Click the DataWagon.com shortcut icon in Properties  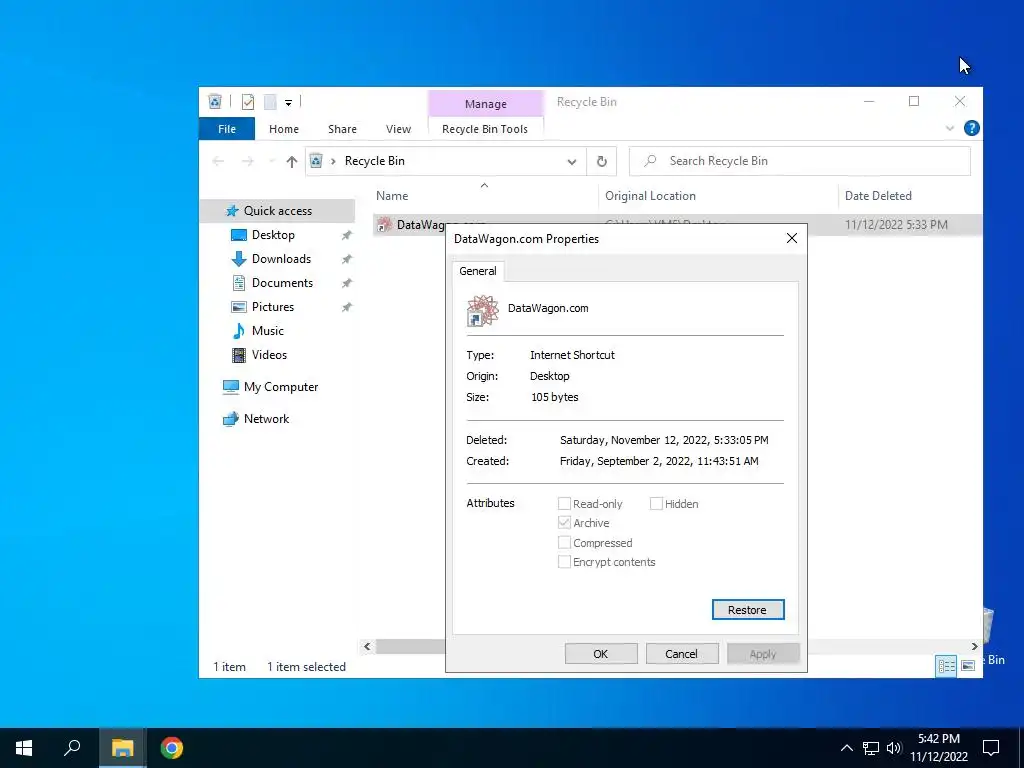pyautogui.click(x=483, y=310)
